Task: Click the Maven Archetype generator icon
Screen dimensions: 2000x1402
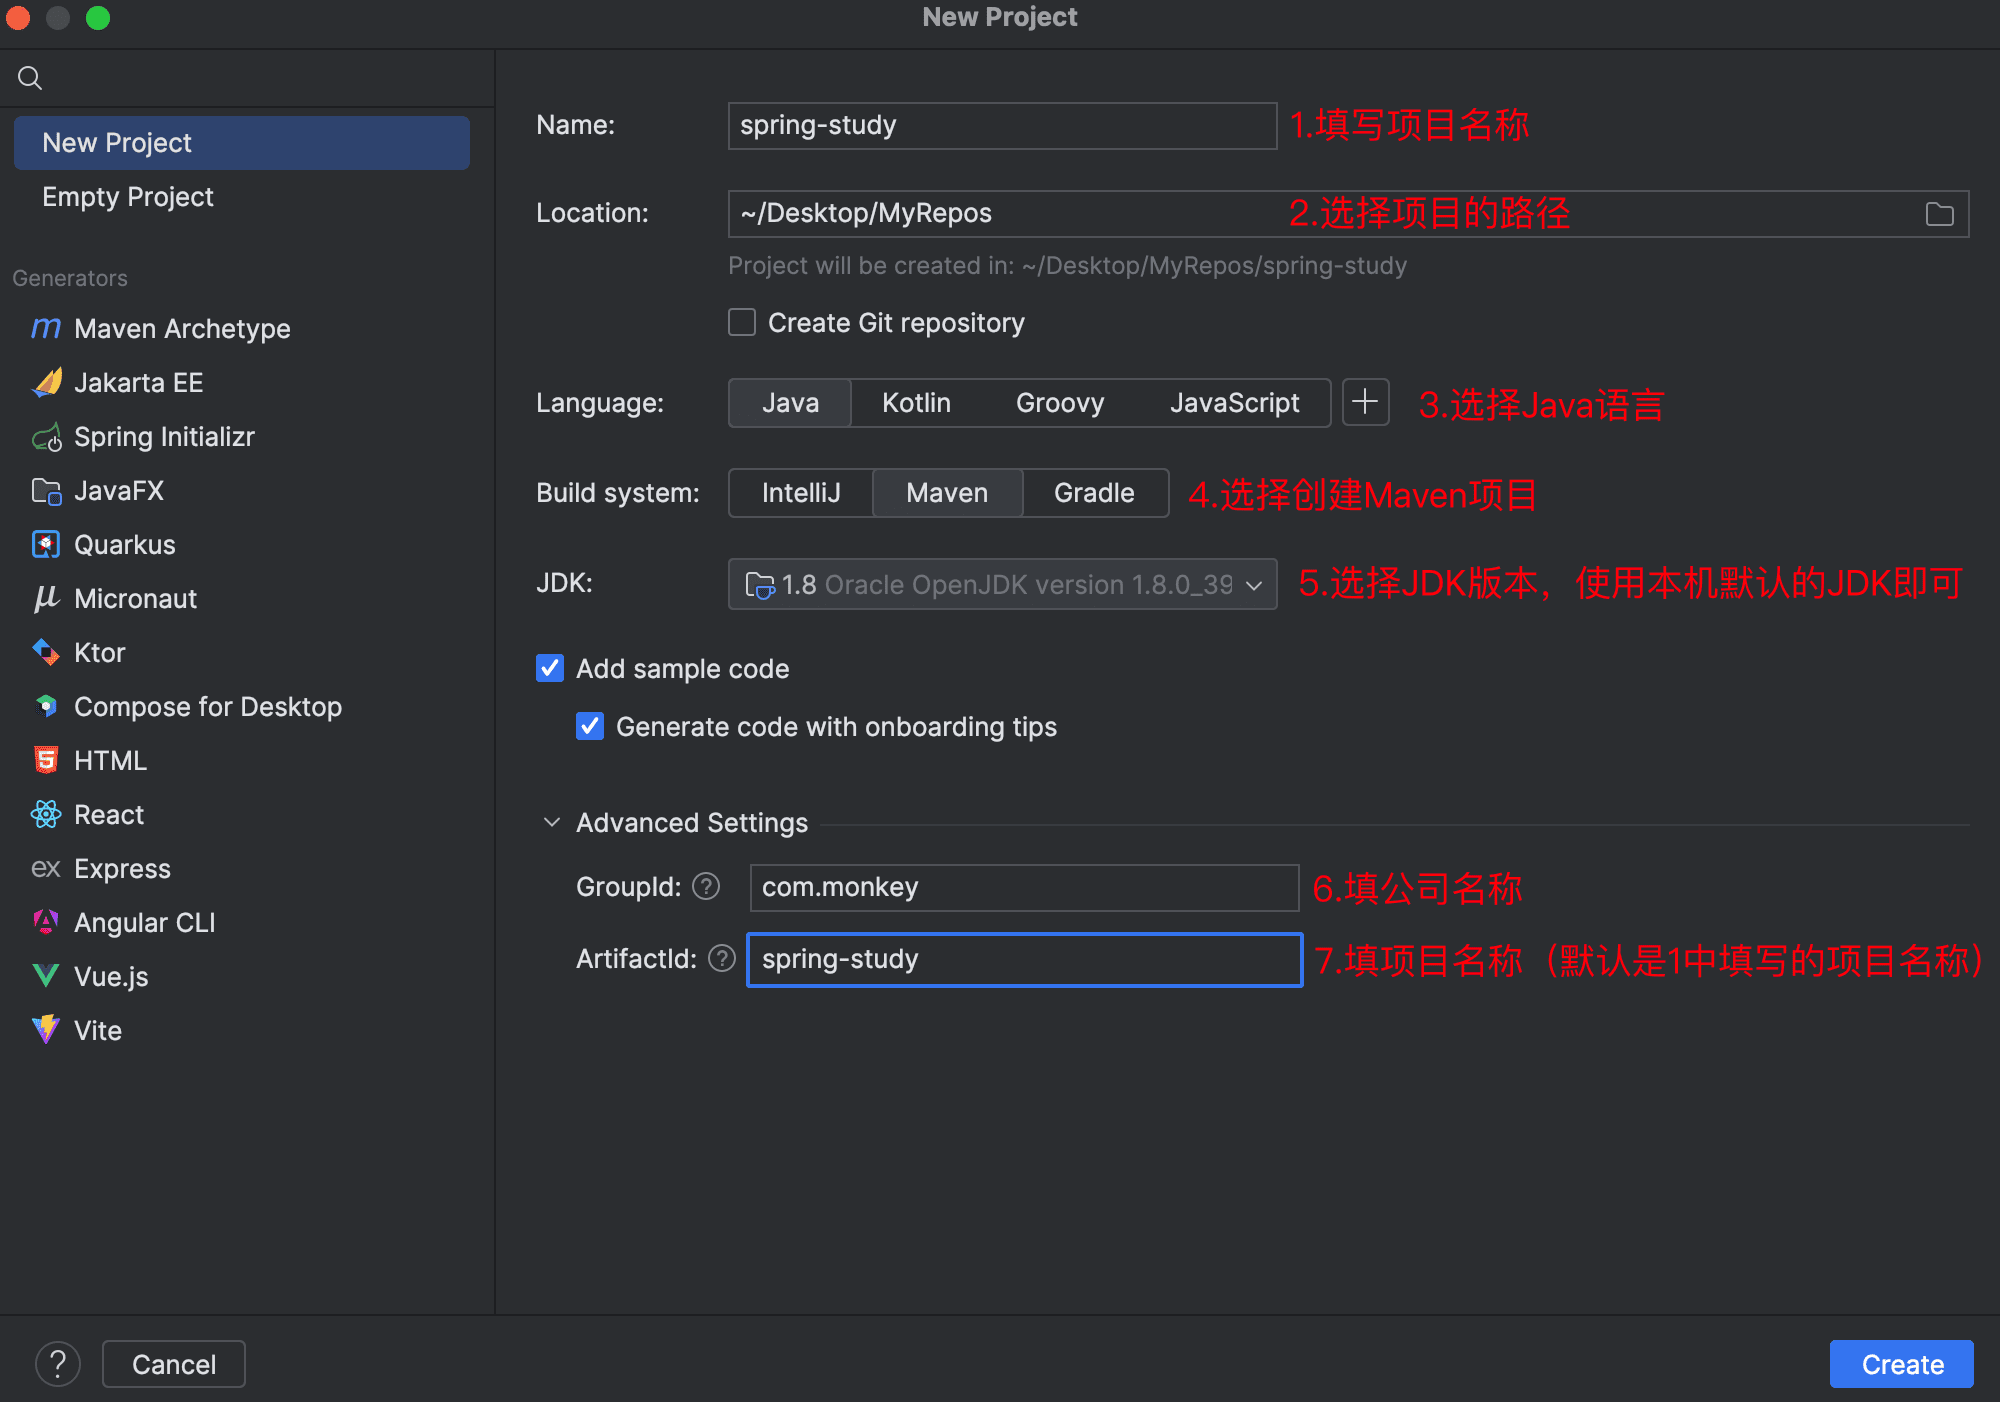Action: 46,328
